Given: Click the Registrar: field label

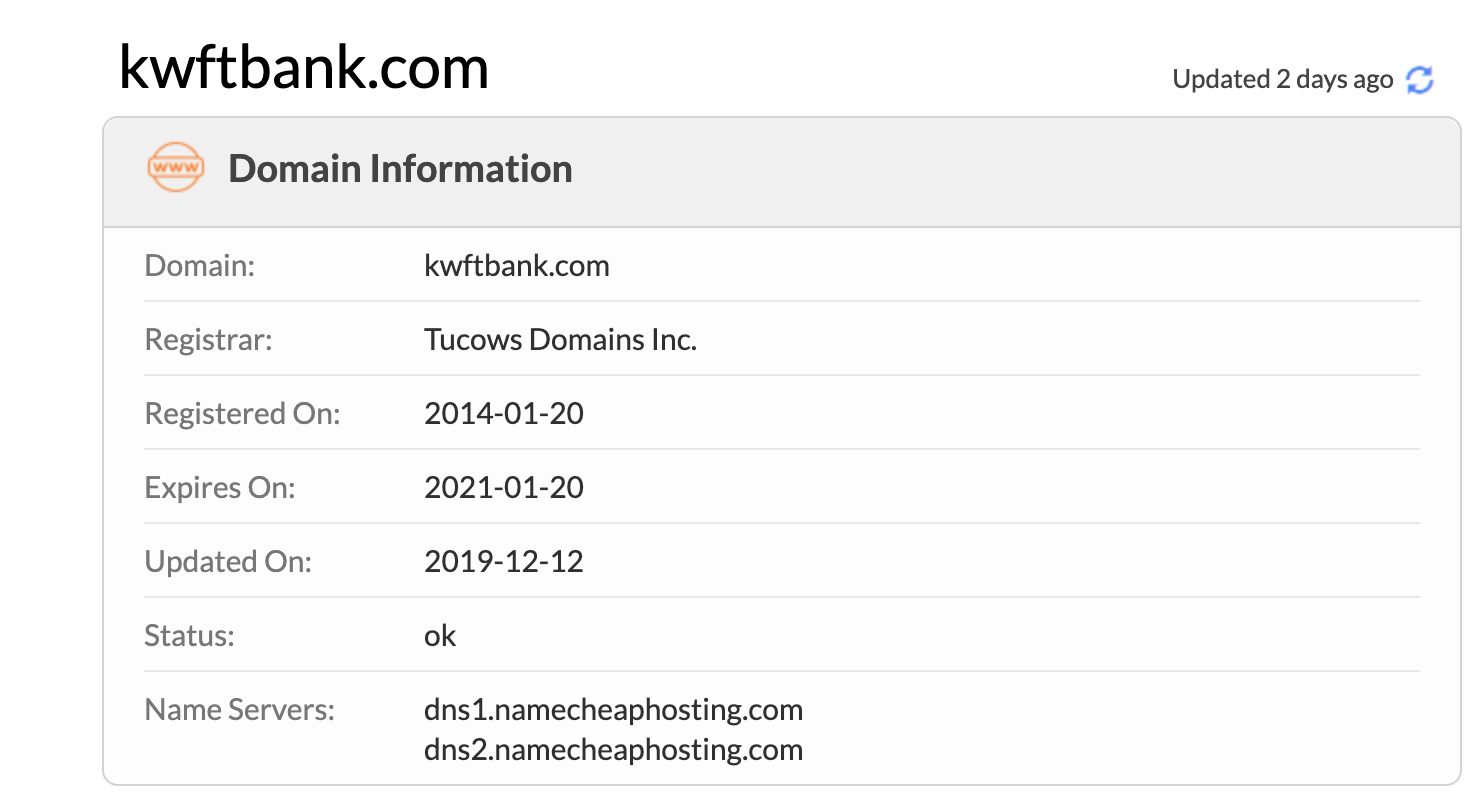Looking at the screenshot, I should pyautogui.click(x=208, y=340).
